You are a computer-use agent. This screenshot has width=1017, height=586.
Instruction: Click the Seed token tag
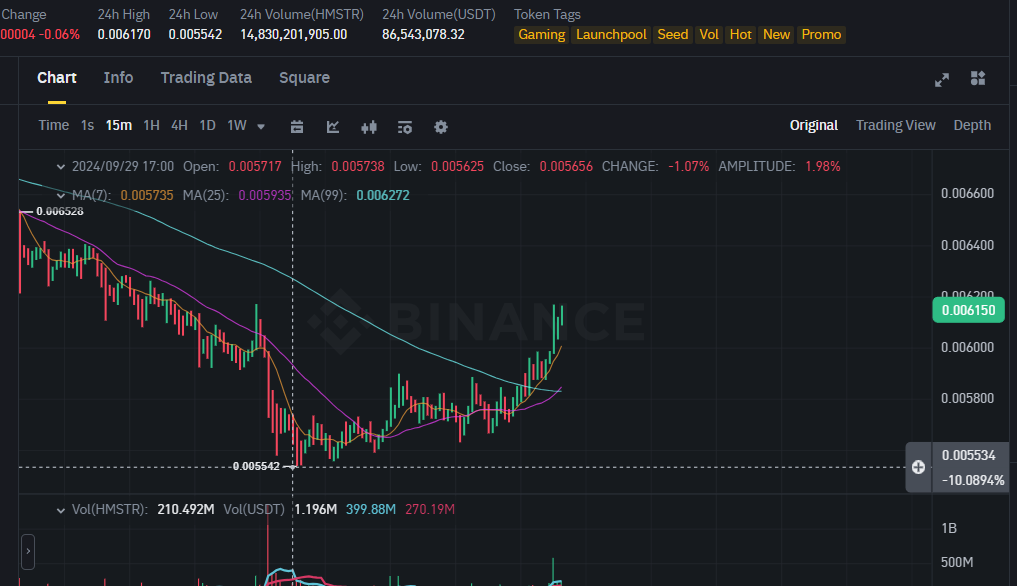[673, 34]
